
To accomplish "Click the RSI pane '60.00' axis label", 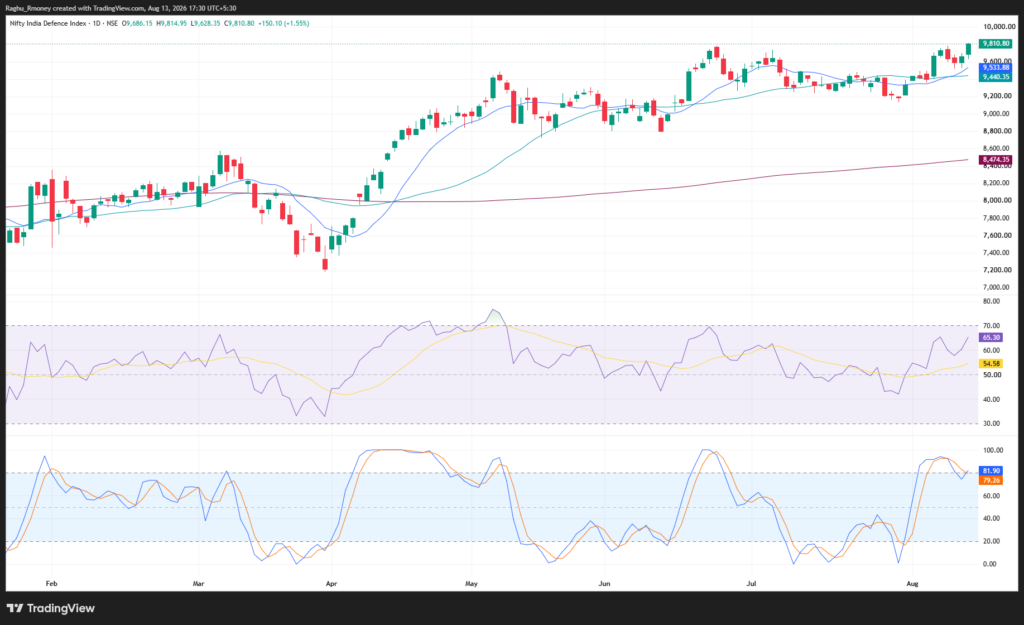I will [991, 351].
